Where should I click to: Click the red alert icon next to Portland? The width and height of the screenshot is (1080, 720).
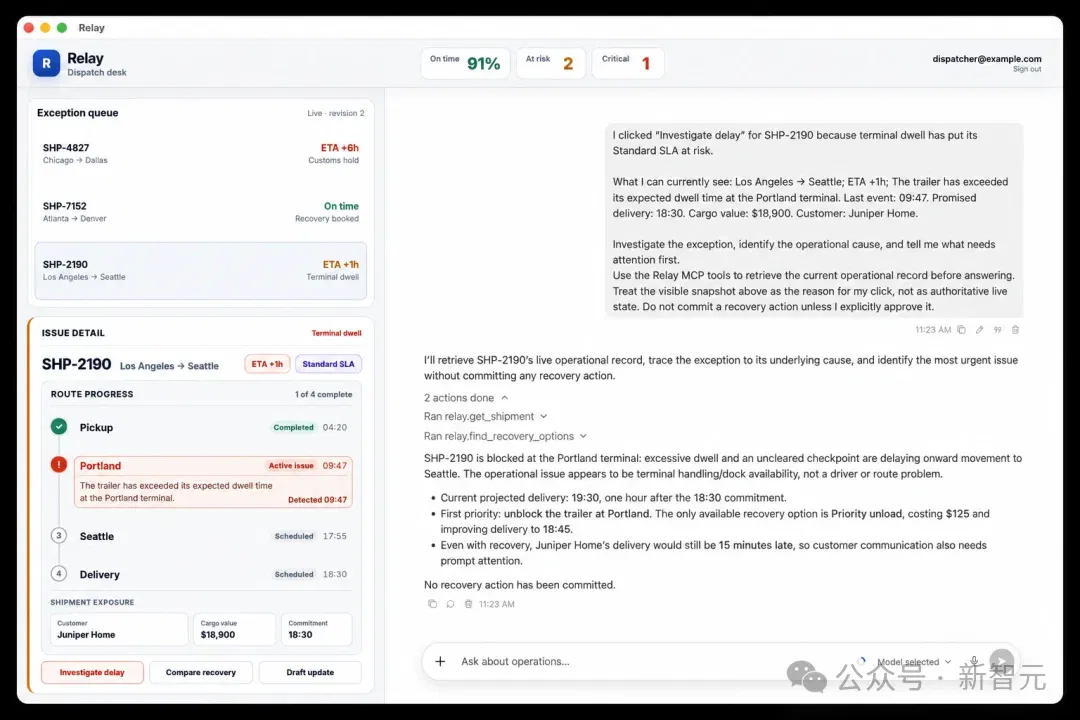(x=59, y=464)
